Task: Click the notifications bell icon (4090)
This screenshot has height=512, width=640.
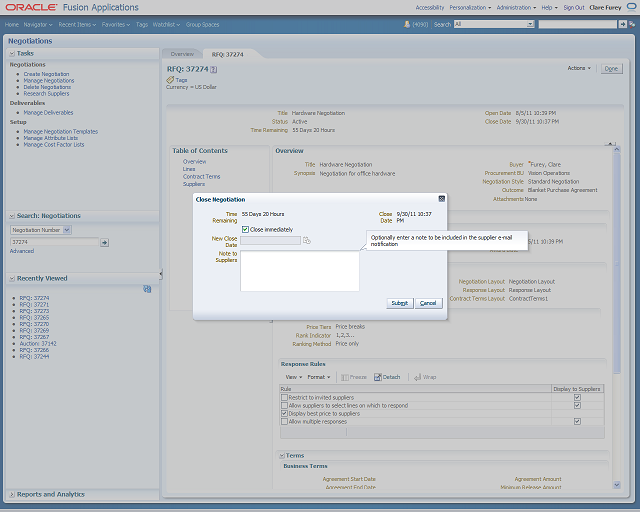Action: (407, 24)
